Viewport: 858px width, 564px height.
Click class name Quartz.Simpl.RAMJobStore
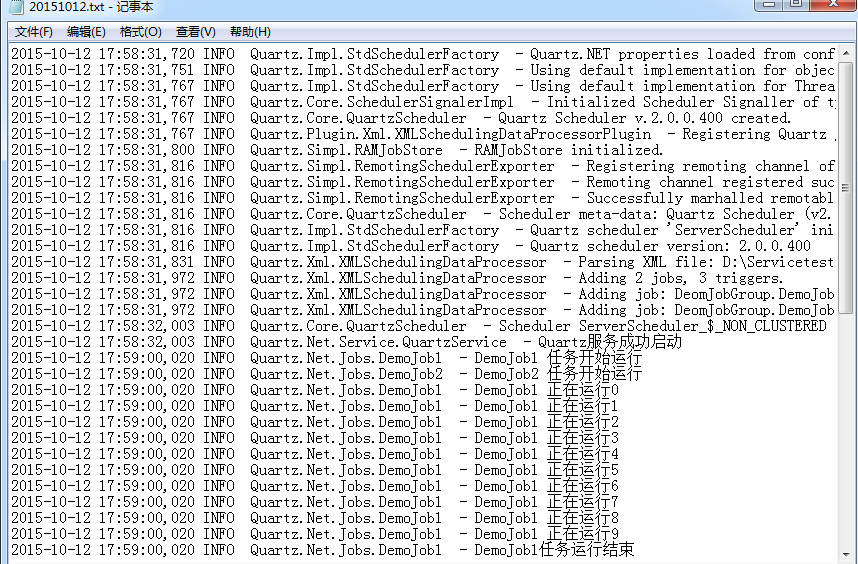[x=346, y=150]
